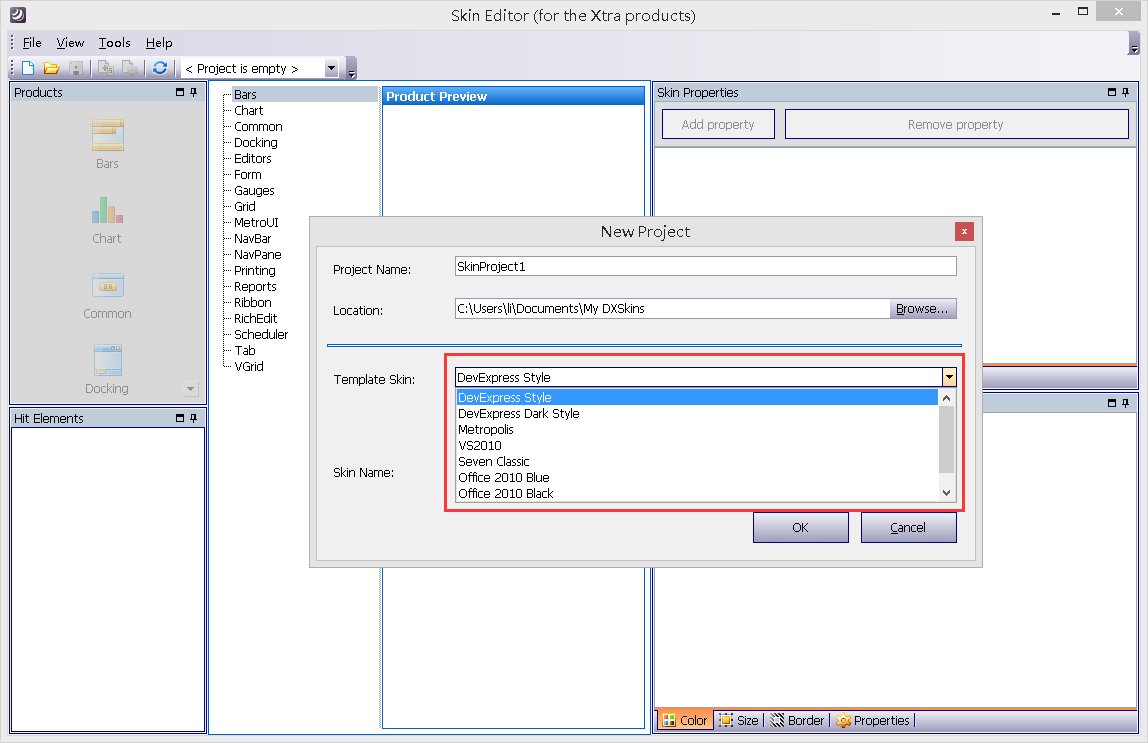Close the New Project dialog
This screenshot has width=1148, height=743.
tap(964, 231)
